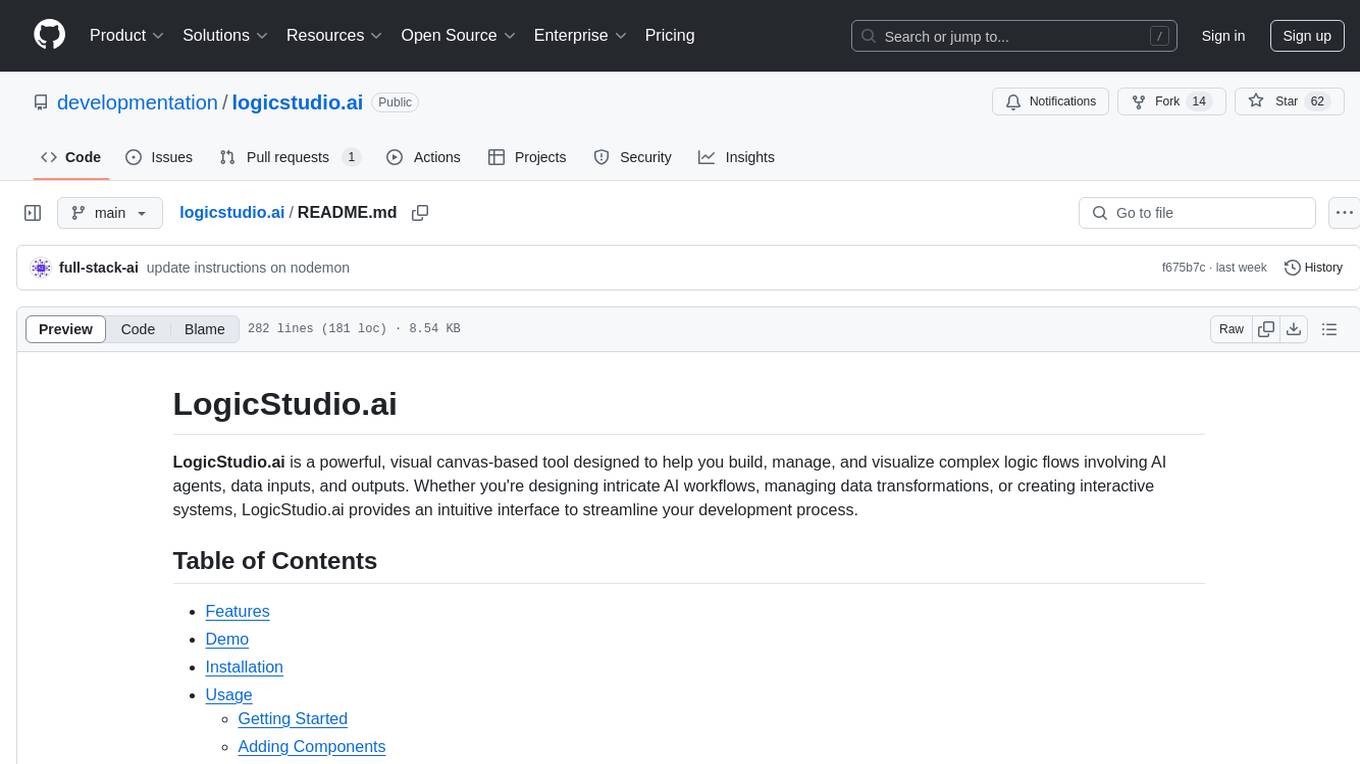Copy raw file contents

(1266, 329)
